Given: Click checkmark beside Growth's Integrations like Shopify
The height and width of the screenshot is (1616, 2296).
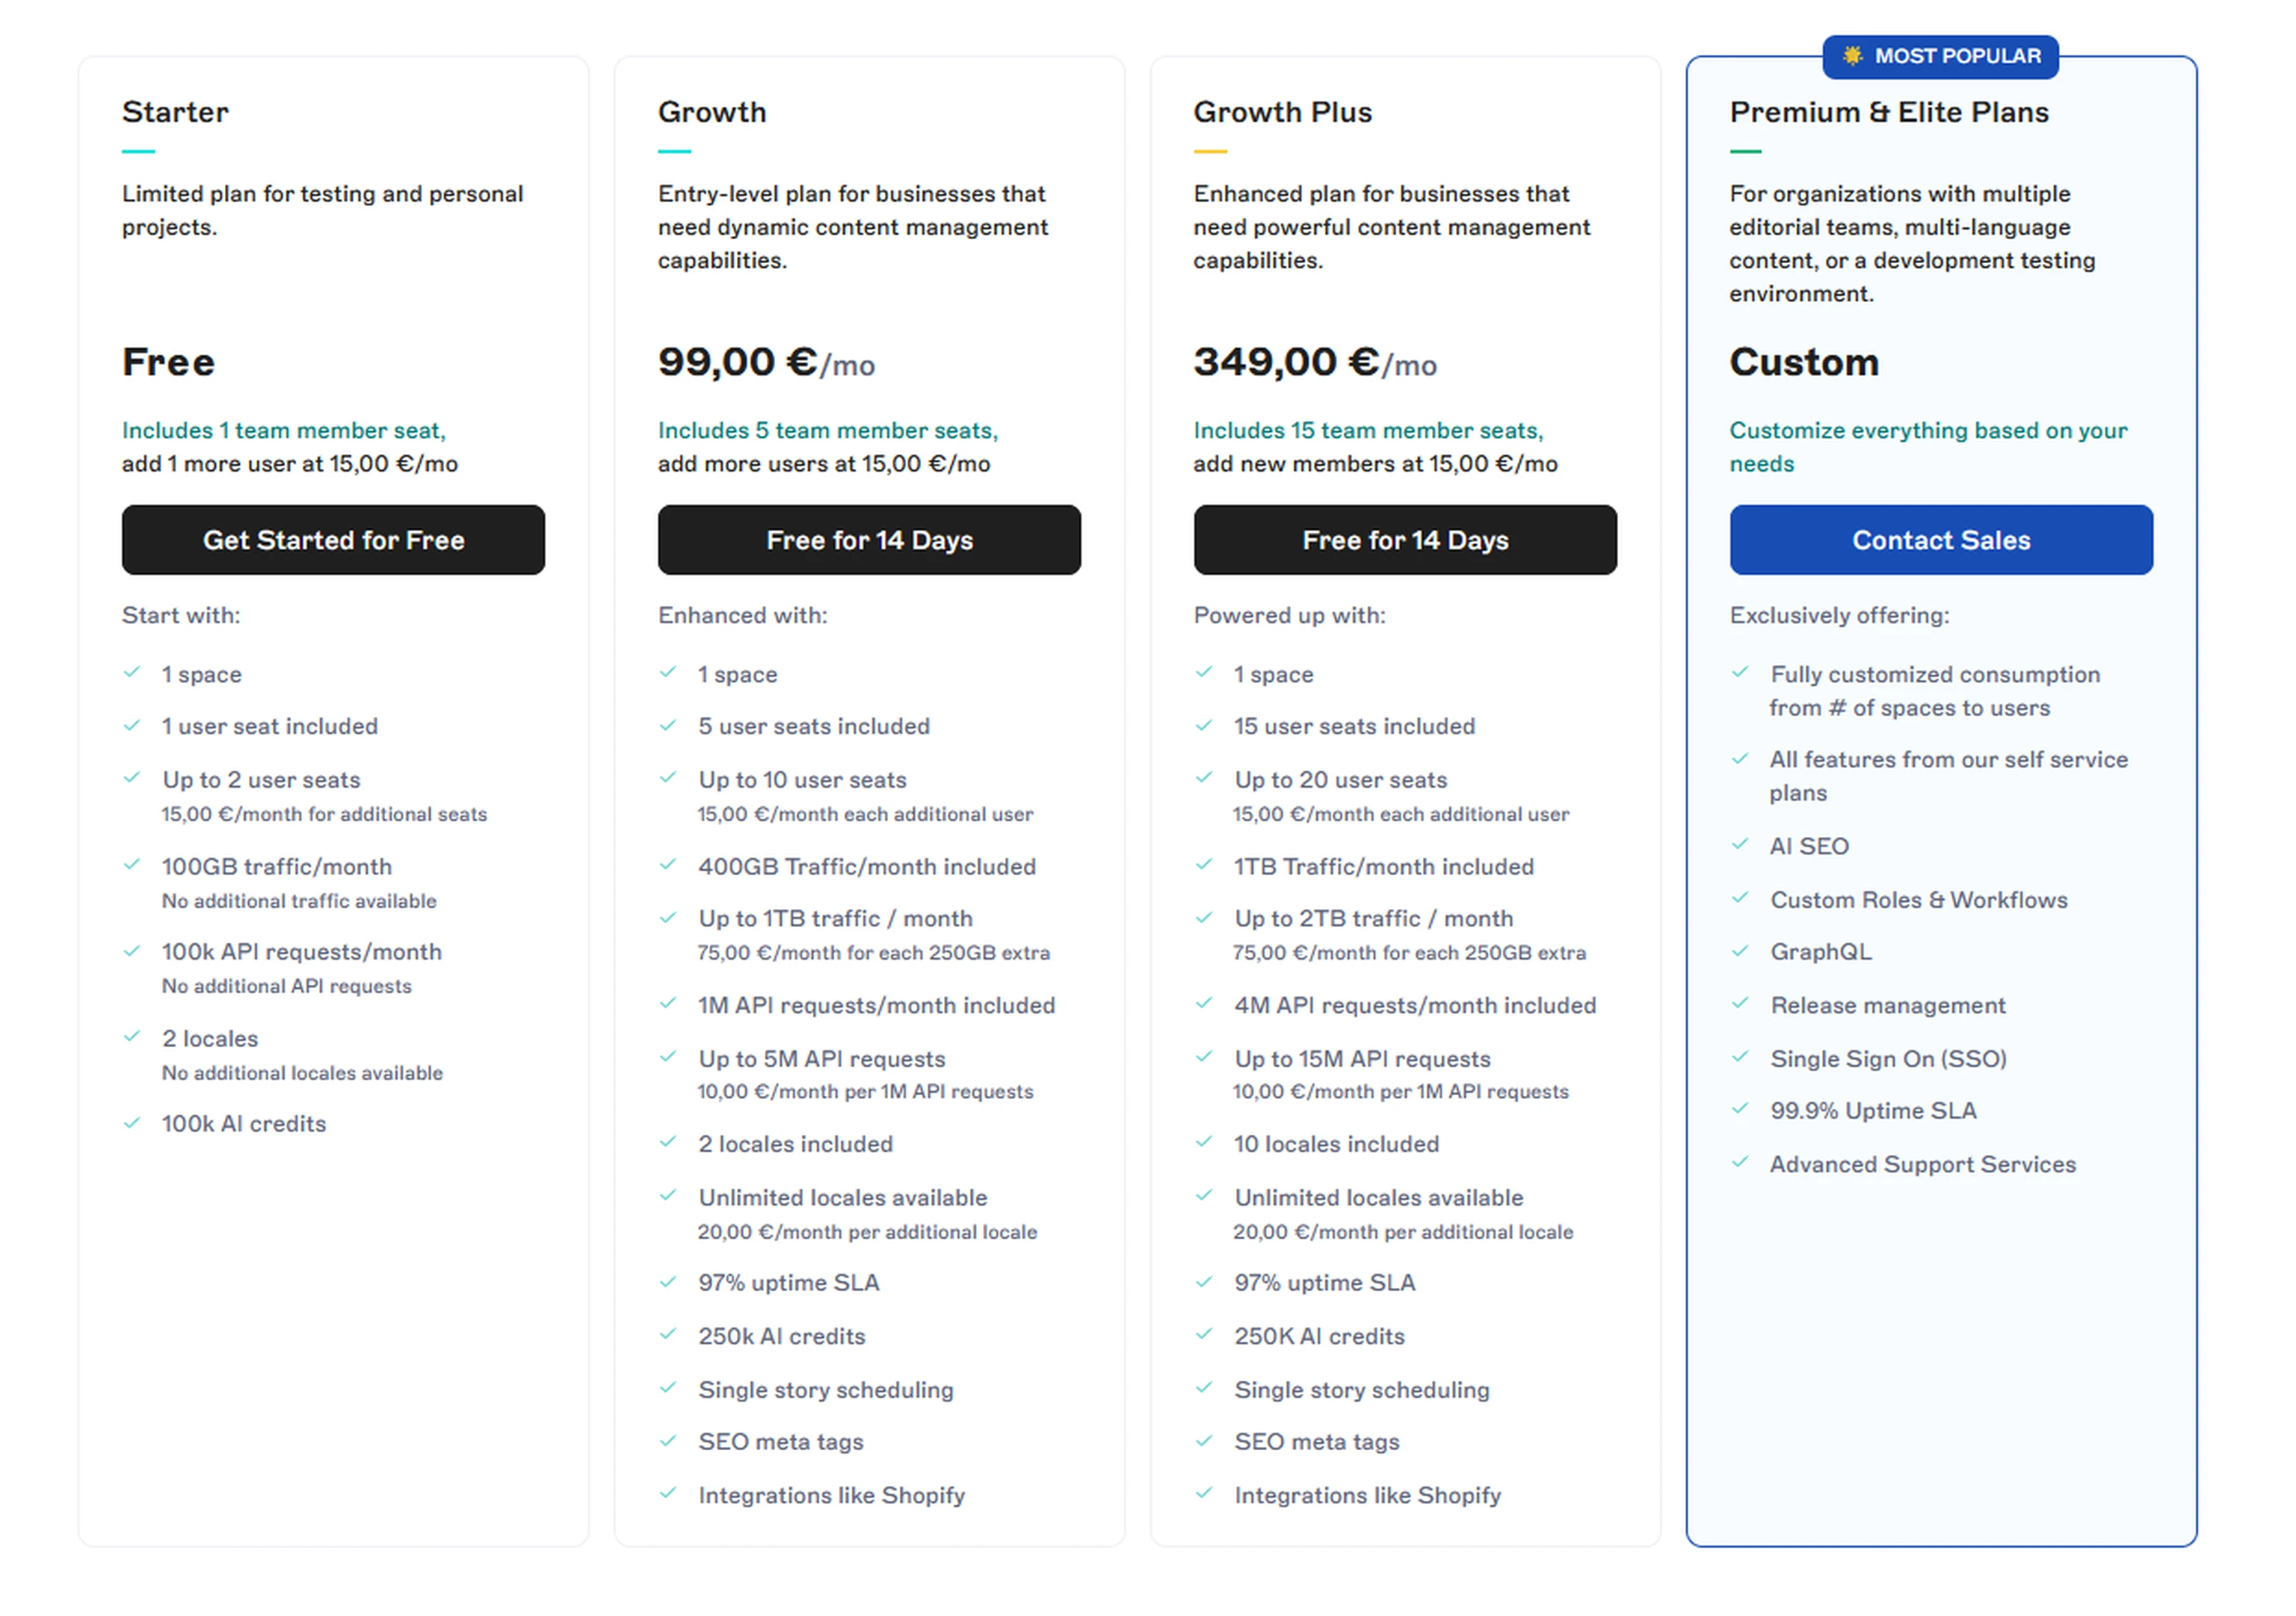Looking at the screenshot, I should 668,1493.
